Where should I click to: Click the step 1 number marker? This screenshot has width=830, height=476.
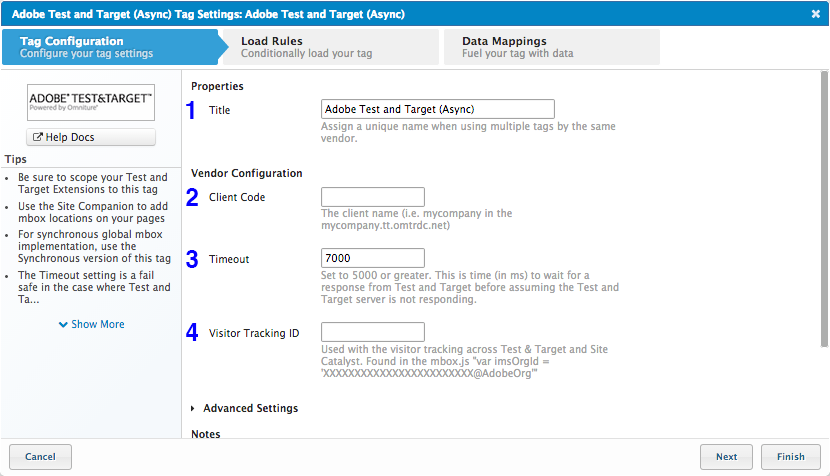[x=192, y=110]
